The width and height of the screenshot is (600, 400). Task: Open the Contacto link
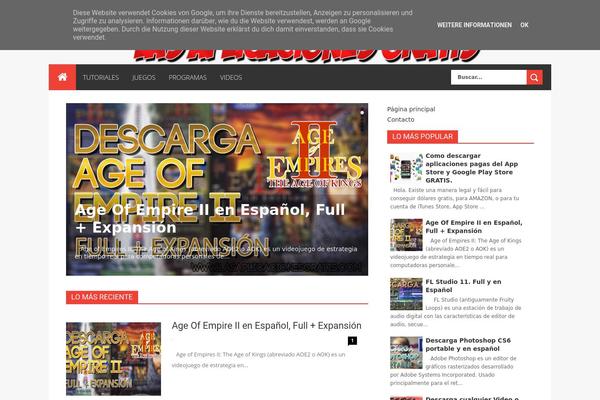coord(400,119)
